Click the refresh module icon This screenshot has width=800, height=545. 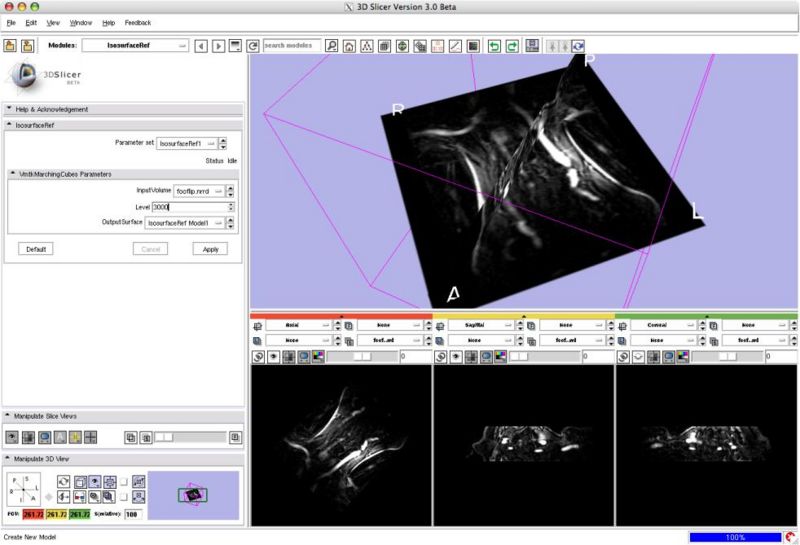(x=253, y=46)
